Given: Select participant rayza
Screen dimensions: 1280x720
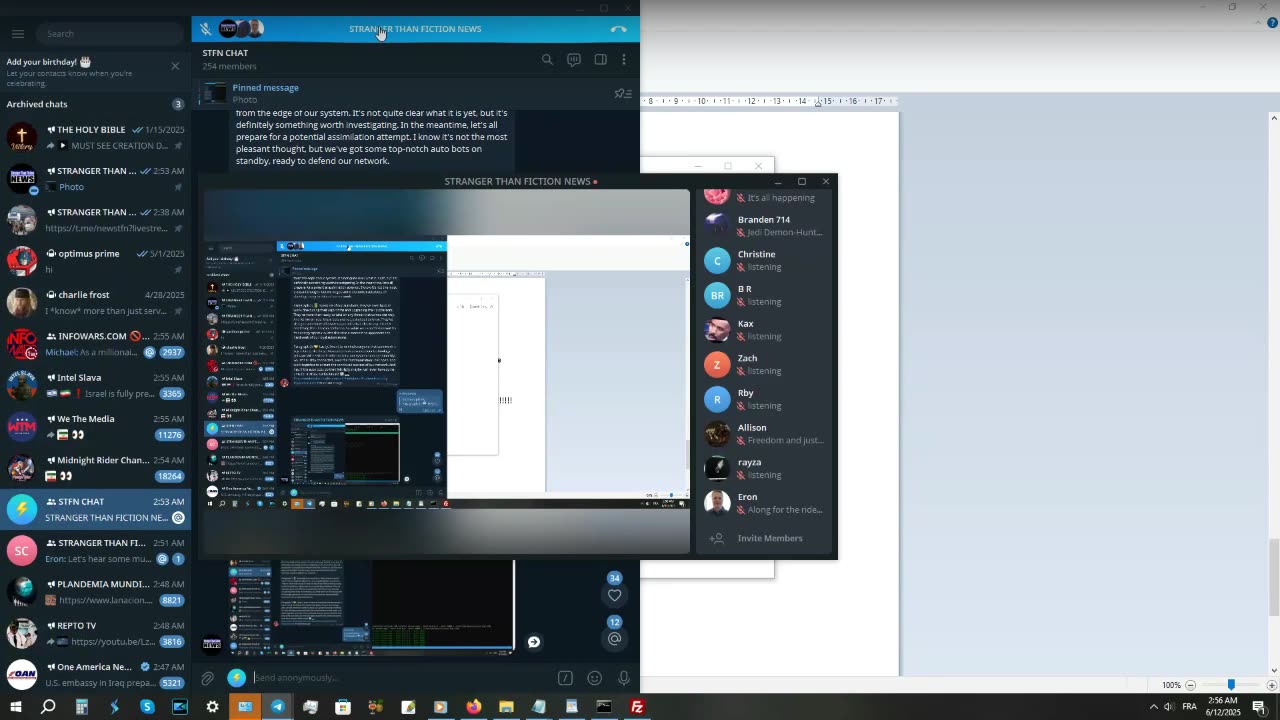Looking at the screenshot, I should click(x=766, y=468).
